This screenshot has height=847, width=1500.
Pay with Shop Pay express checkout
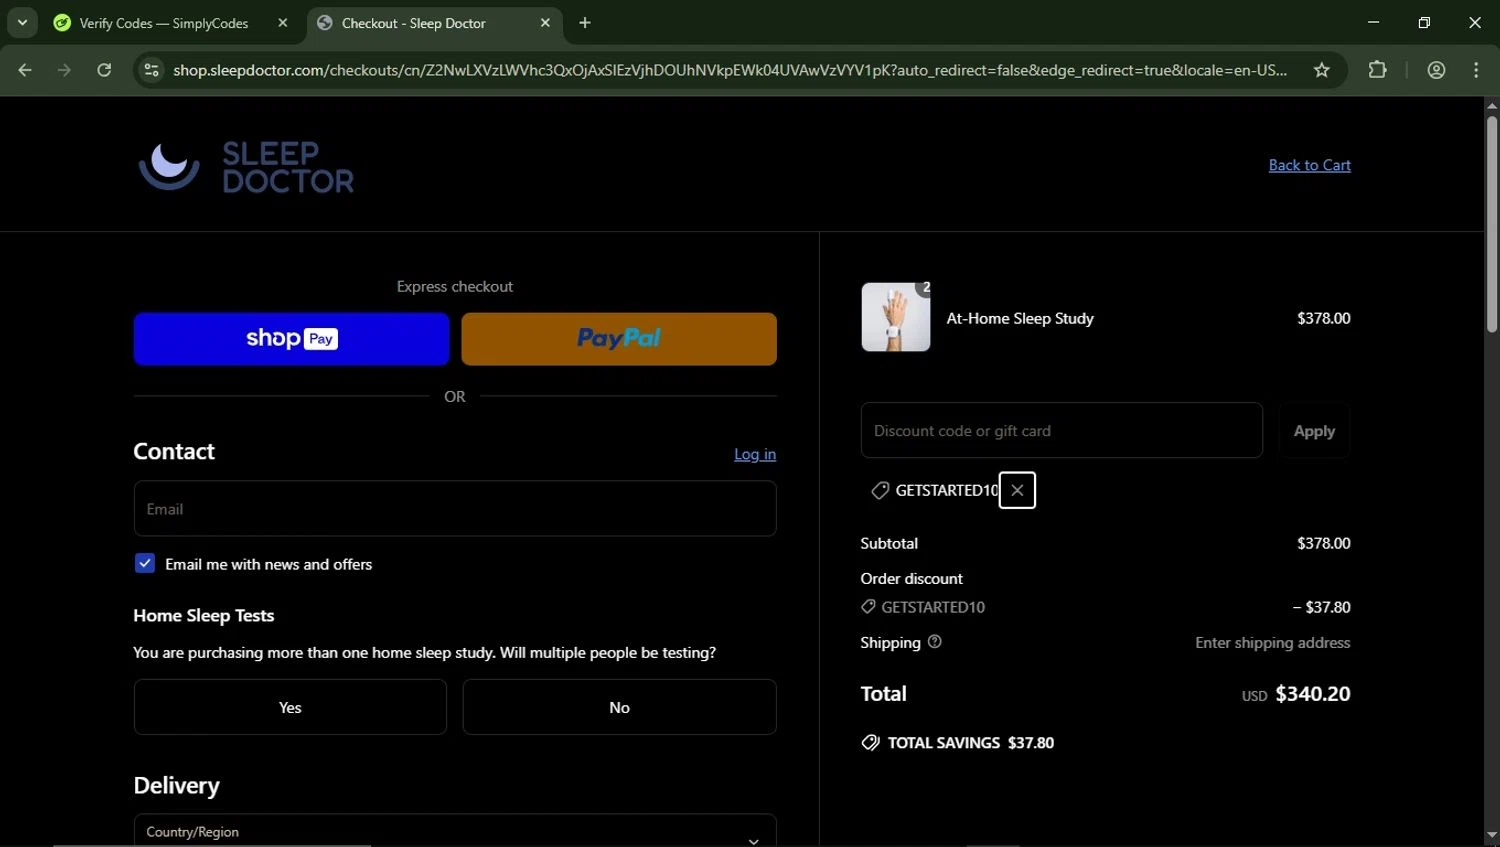click(x=291, y=339)
